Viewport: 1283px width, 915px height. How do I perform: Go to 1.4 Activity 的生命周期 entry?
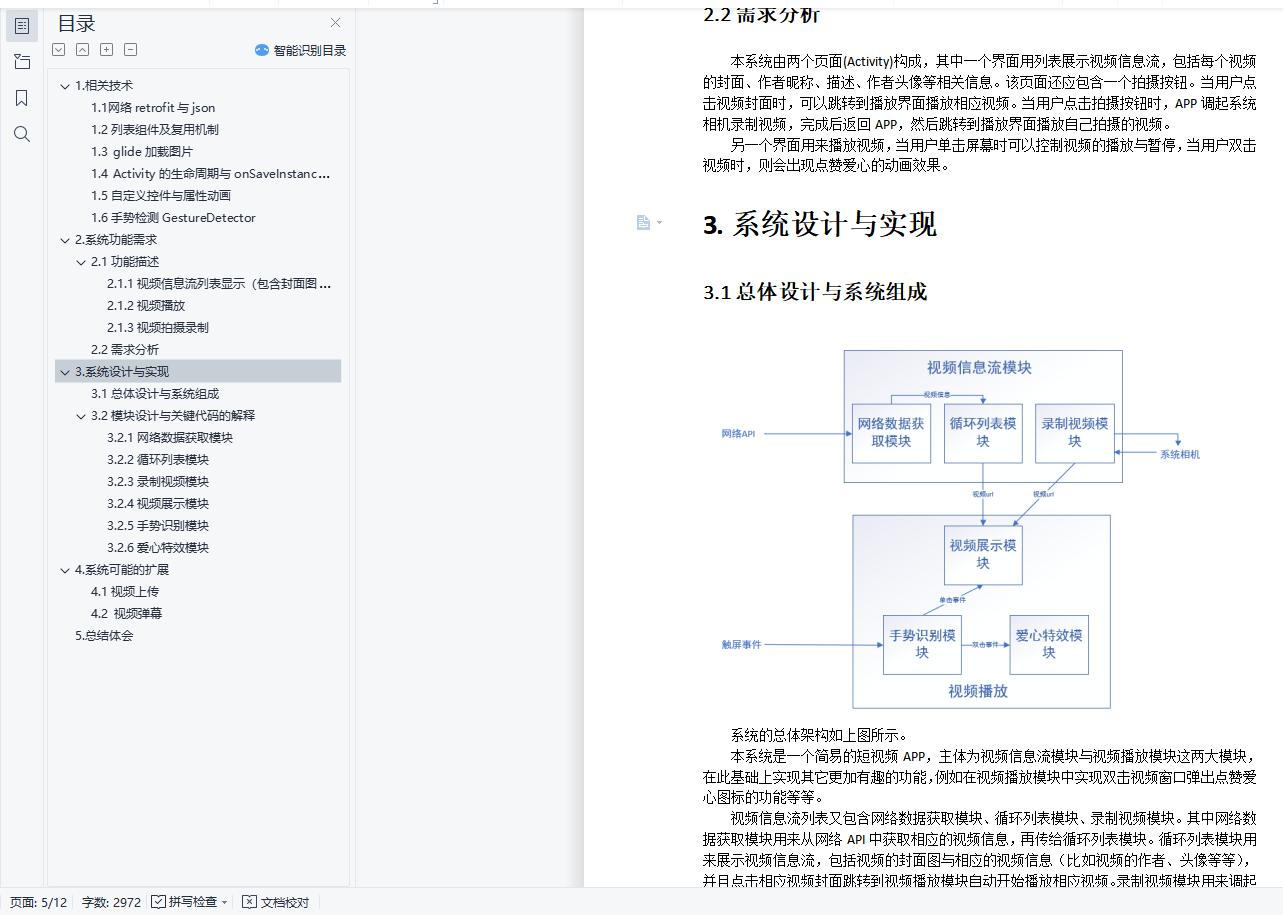[211, 174]
